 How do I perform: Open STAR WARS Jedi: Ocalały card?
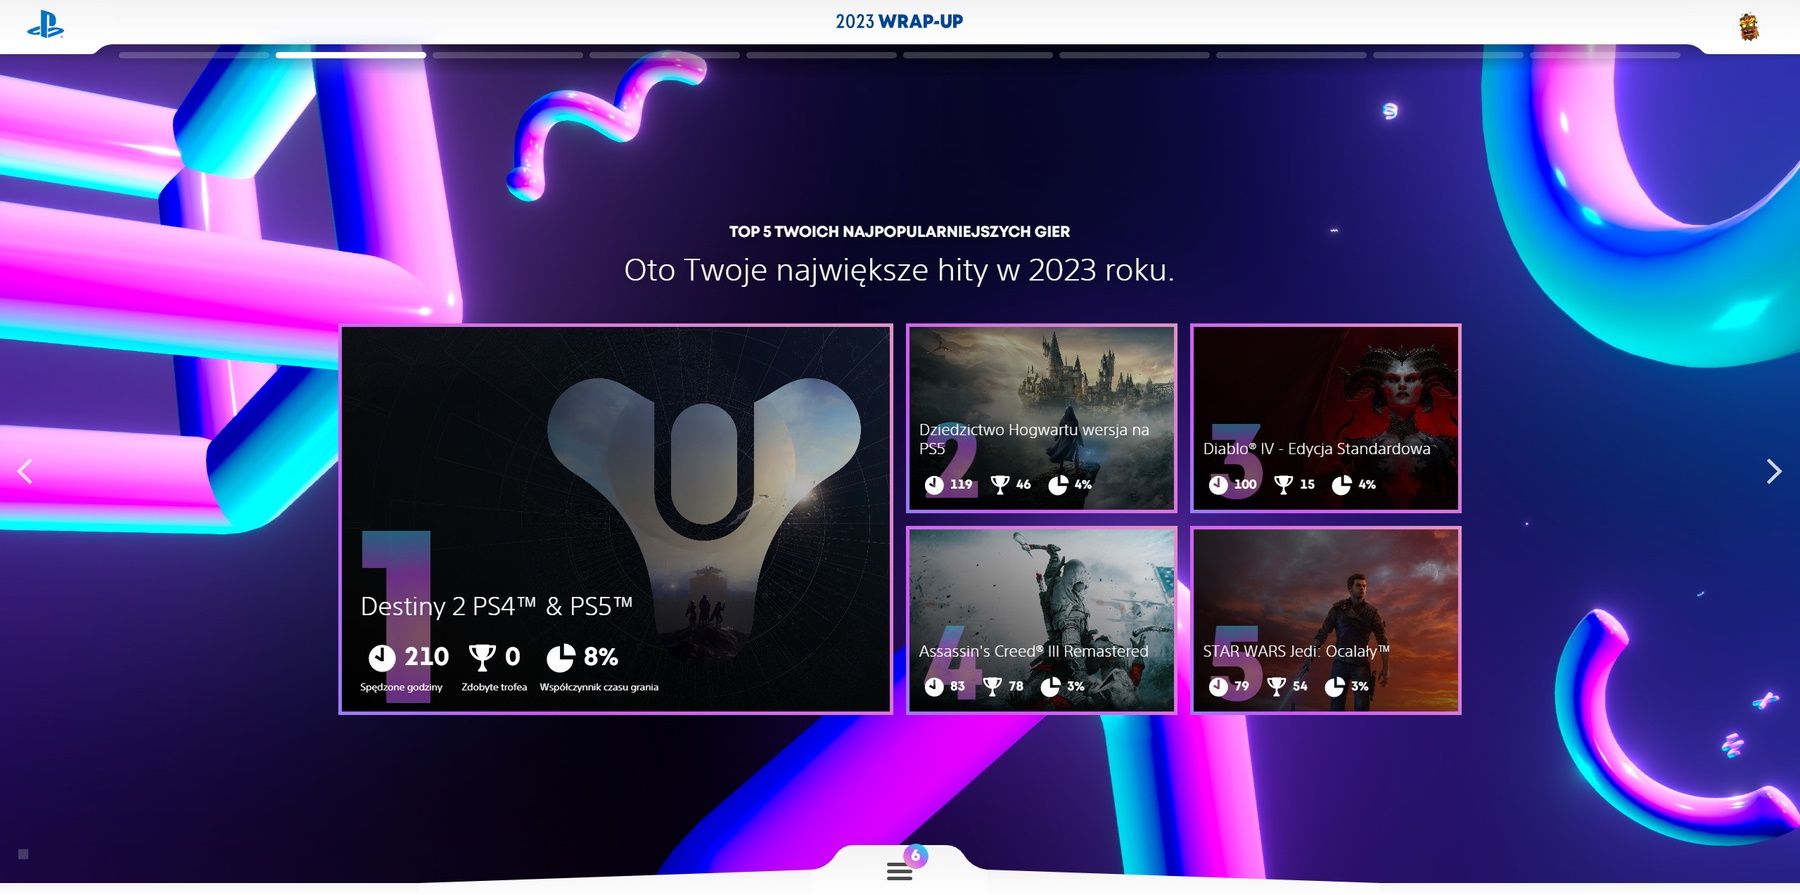1326,620
